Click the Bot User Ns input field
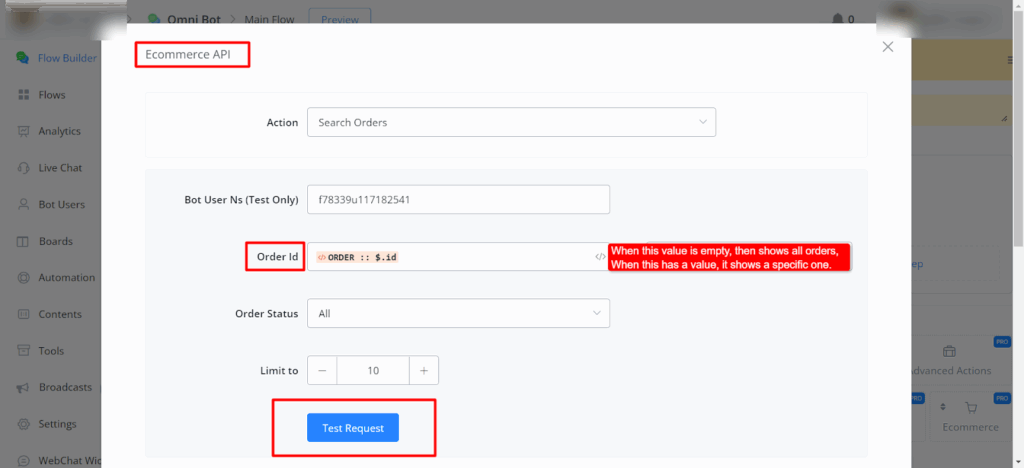 [458, 199]
